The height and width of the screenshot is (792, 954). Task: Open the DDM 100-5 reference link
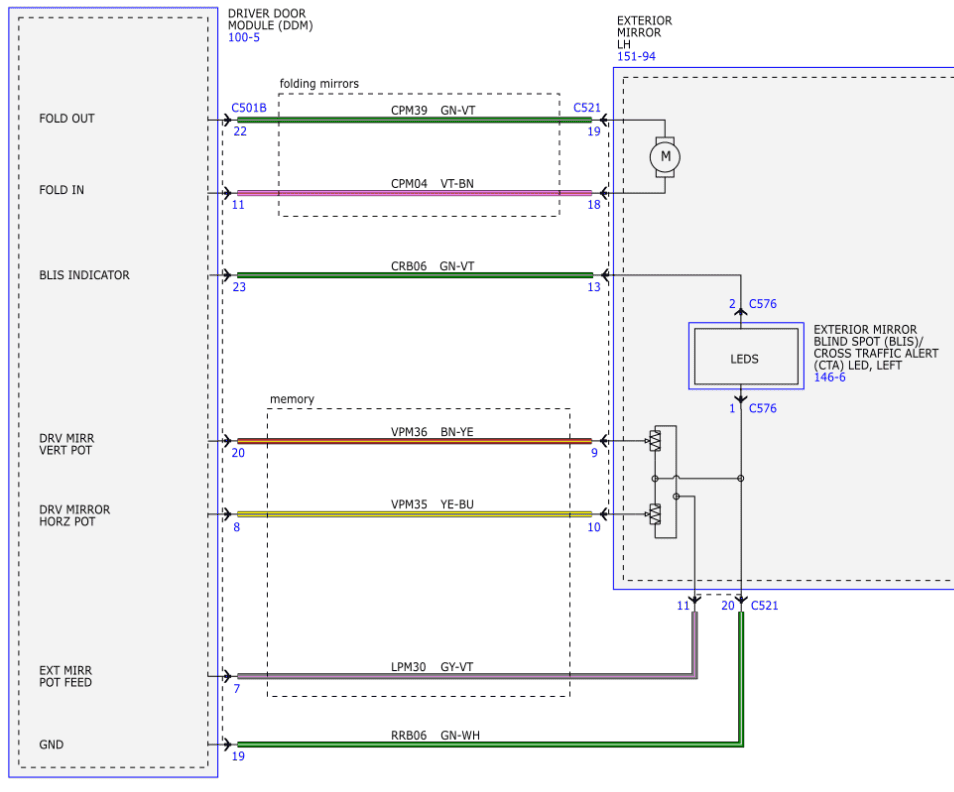[x=243, y=38]
